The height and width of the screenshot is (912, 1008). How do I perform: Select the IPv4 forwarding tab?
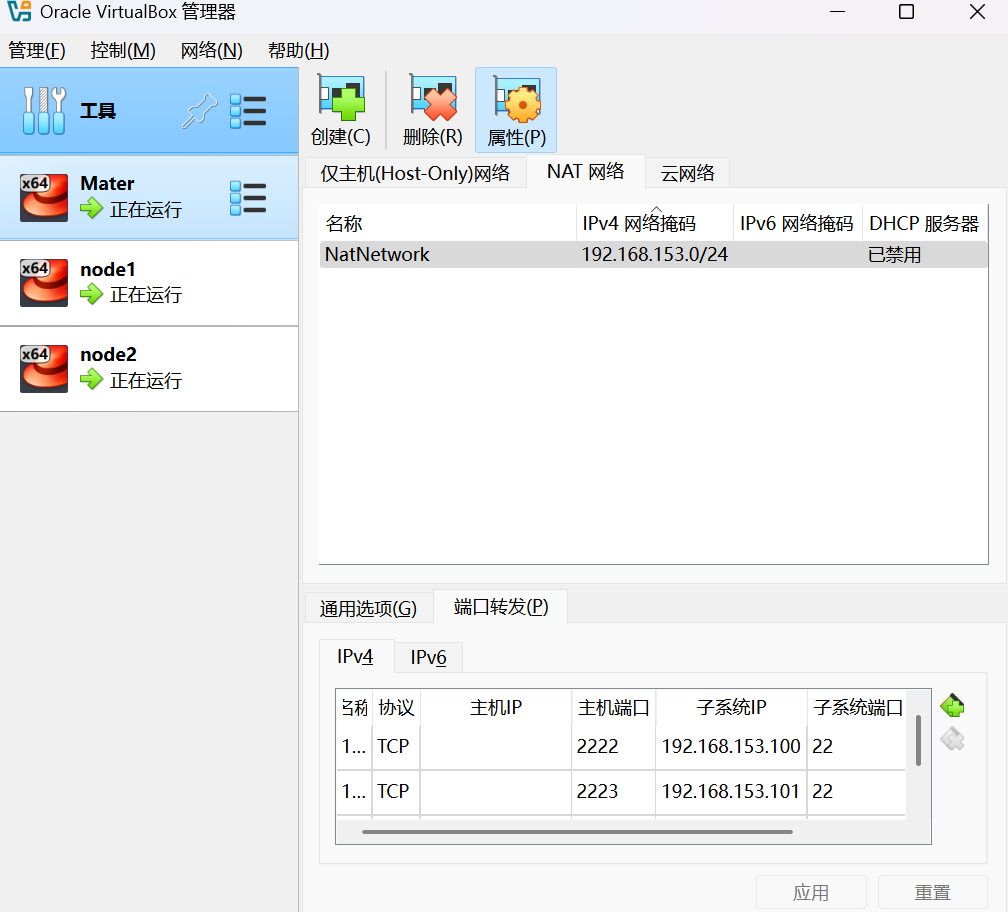coord(355,656)
